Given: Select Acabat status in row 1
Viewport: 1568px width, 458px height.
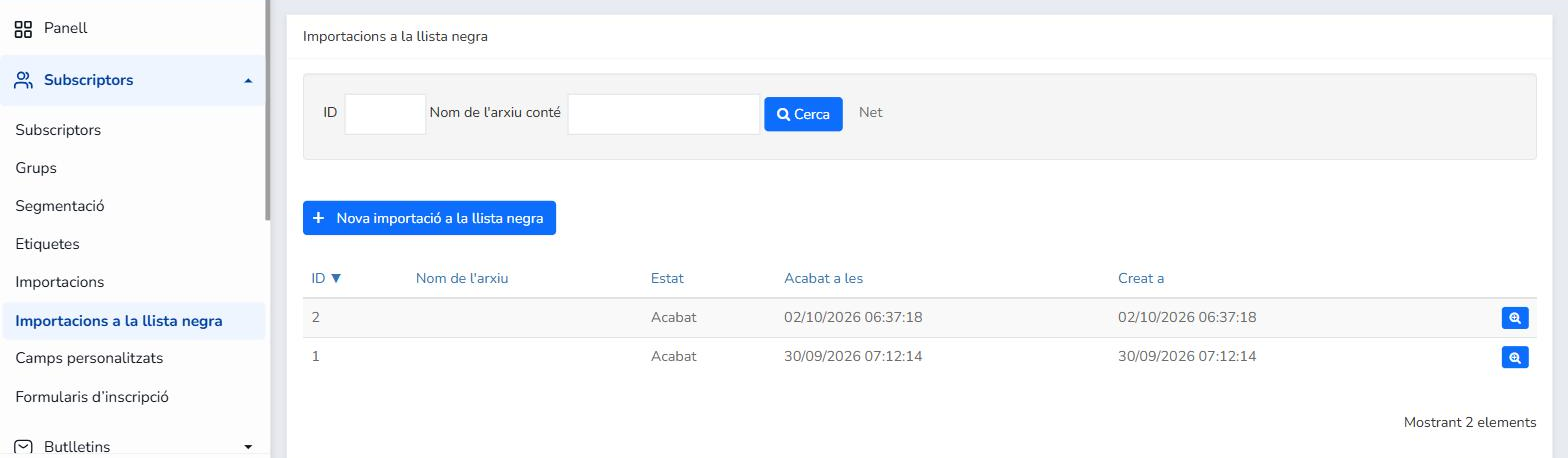Looking at the screenshot, I should 673,356.
